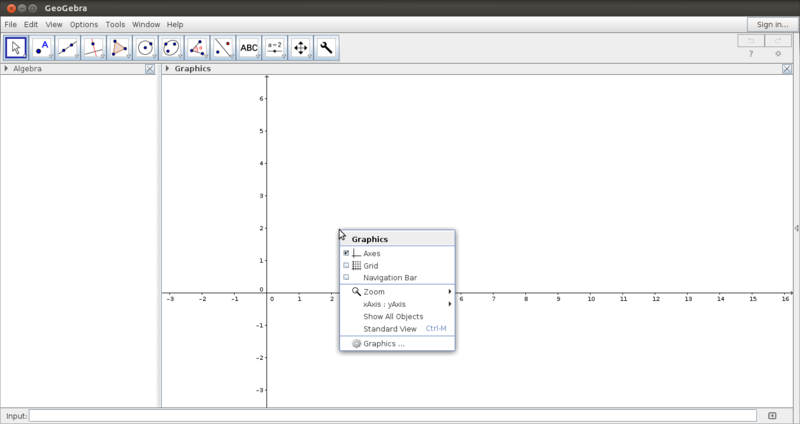The image size is (800, 424).
Task: Open dropdown arrow of New Point tool
Action: (51, 57)
